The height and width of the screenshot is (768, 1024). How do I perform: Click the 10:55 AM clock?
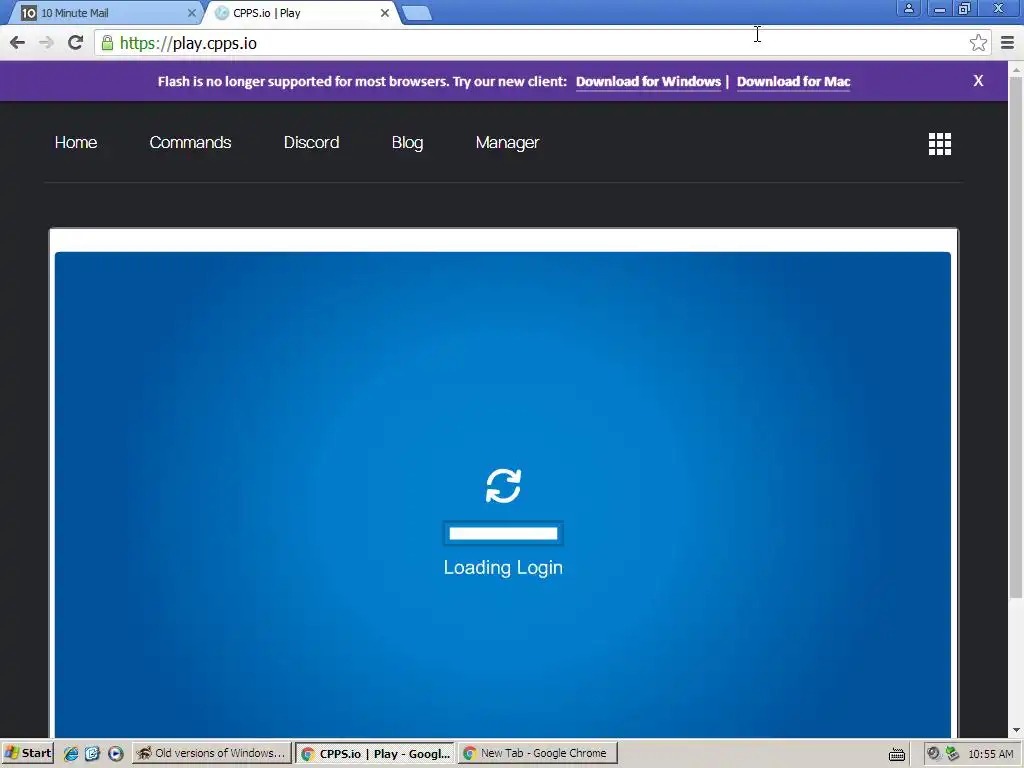(x=991, y=754)
